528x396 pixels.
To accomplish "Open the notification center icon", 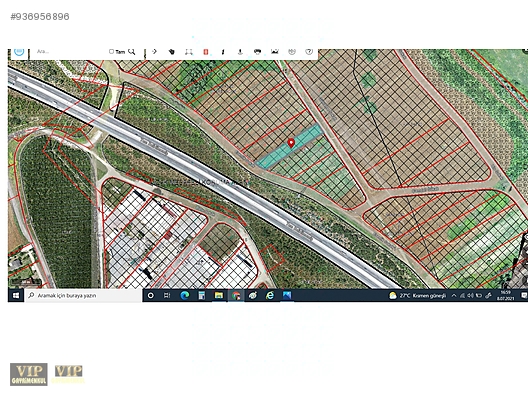I will pos(524,295).
